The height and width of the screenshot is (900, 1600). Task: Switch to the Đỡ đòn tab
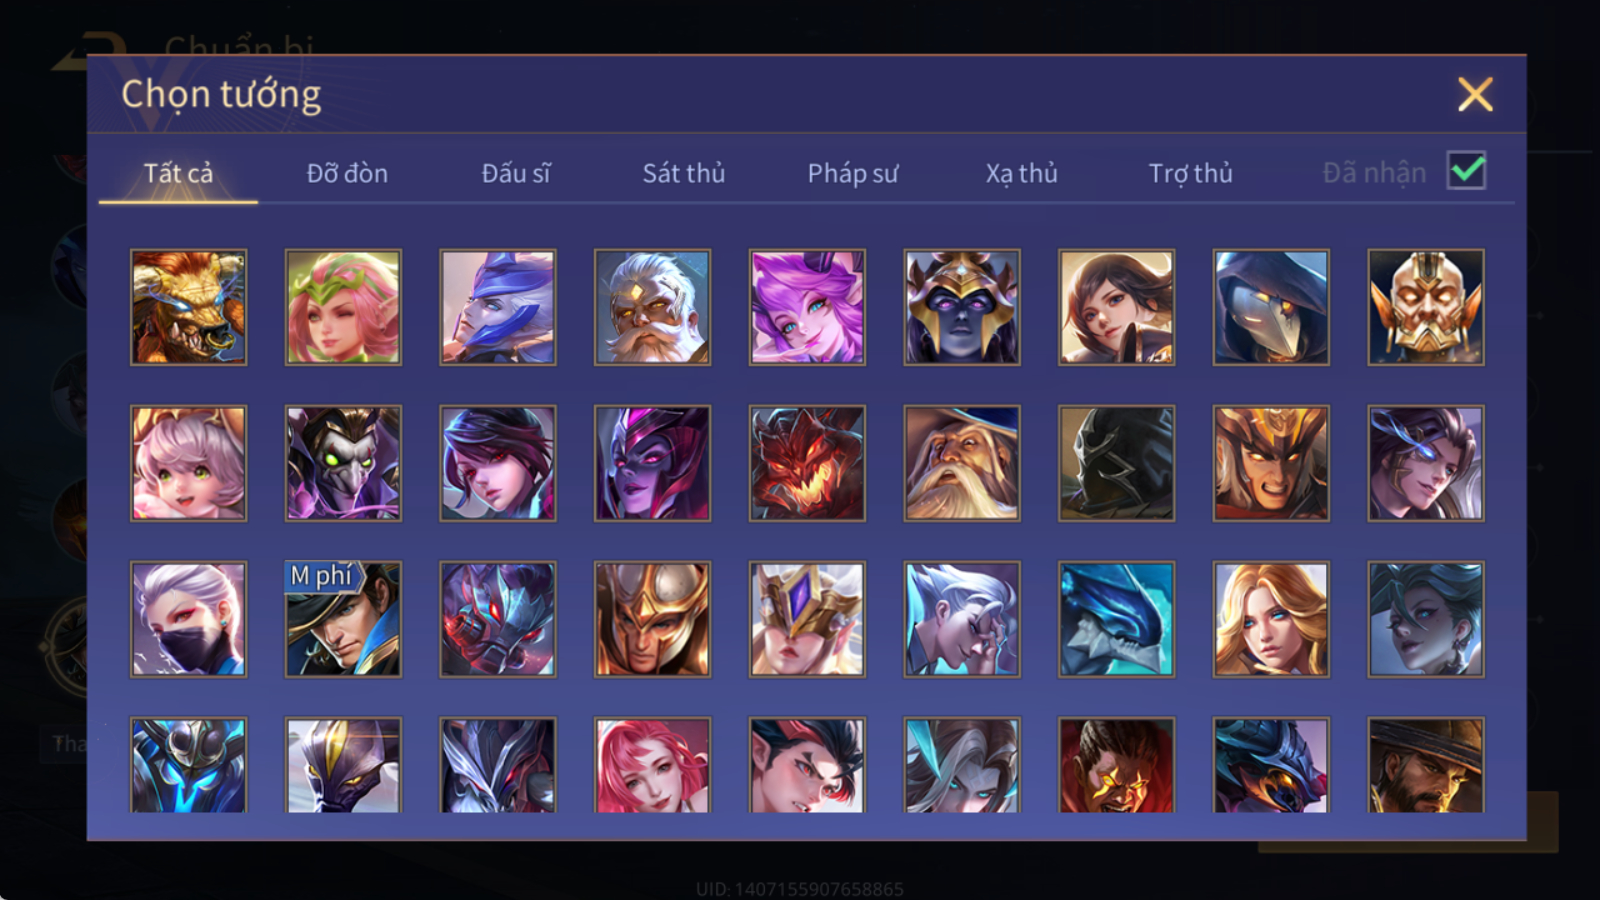(x=347, y=173)
